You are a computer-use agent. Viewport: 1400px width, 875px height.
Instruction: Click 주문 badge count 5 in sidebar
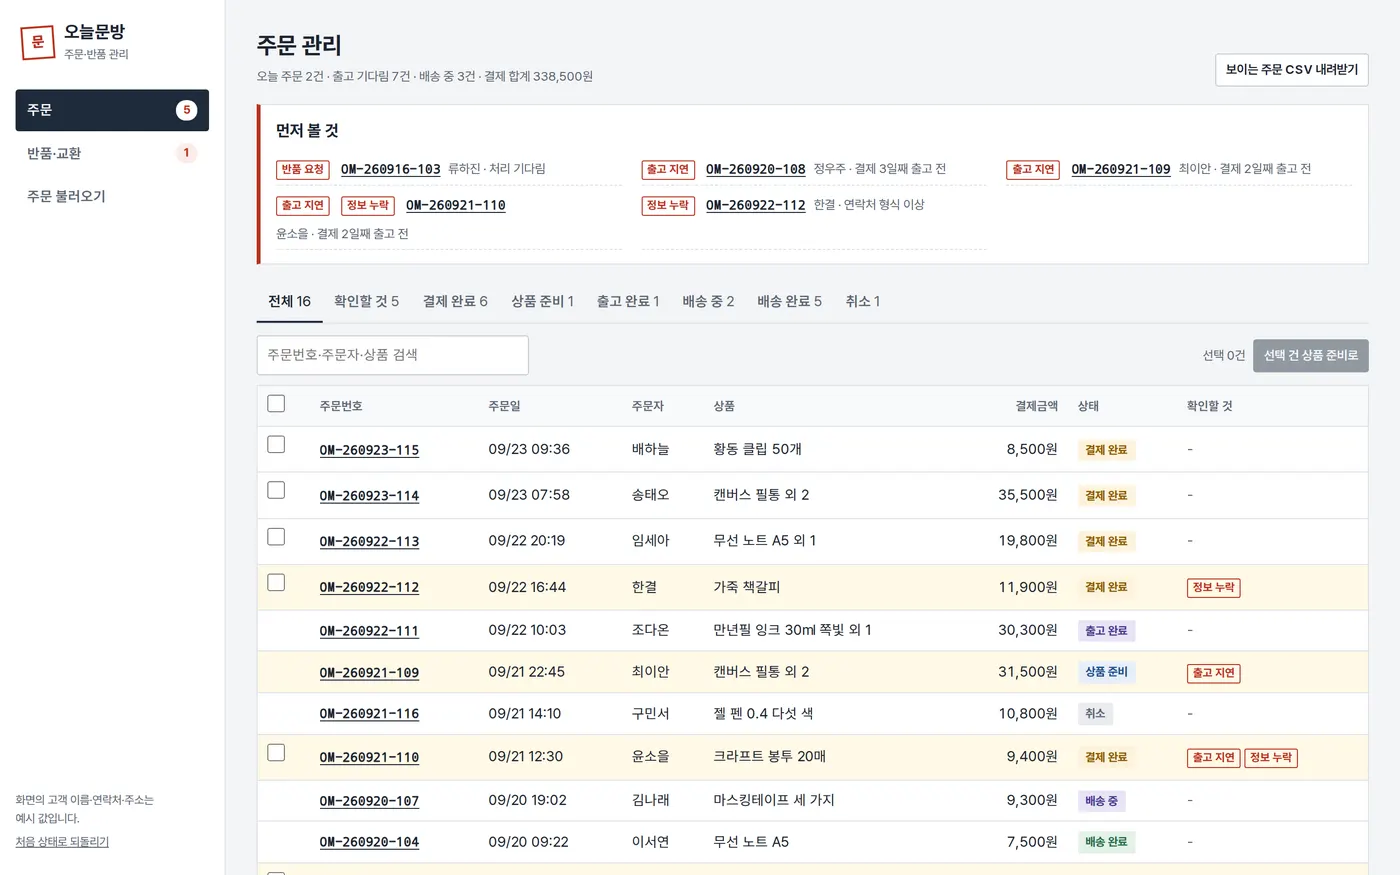[x=186, y=110]
